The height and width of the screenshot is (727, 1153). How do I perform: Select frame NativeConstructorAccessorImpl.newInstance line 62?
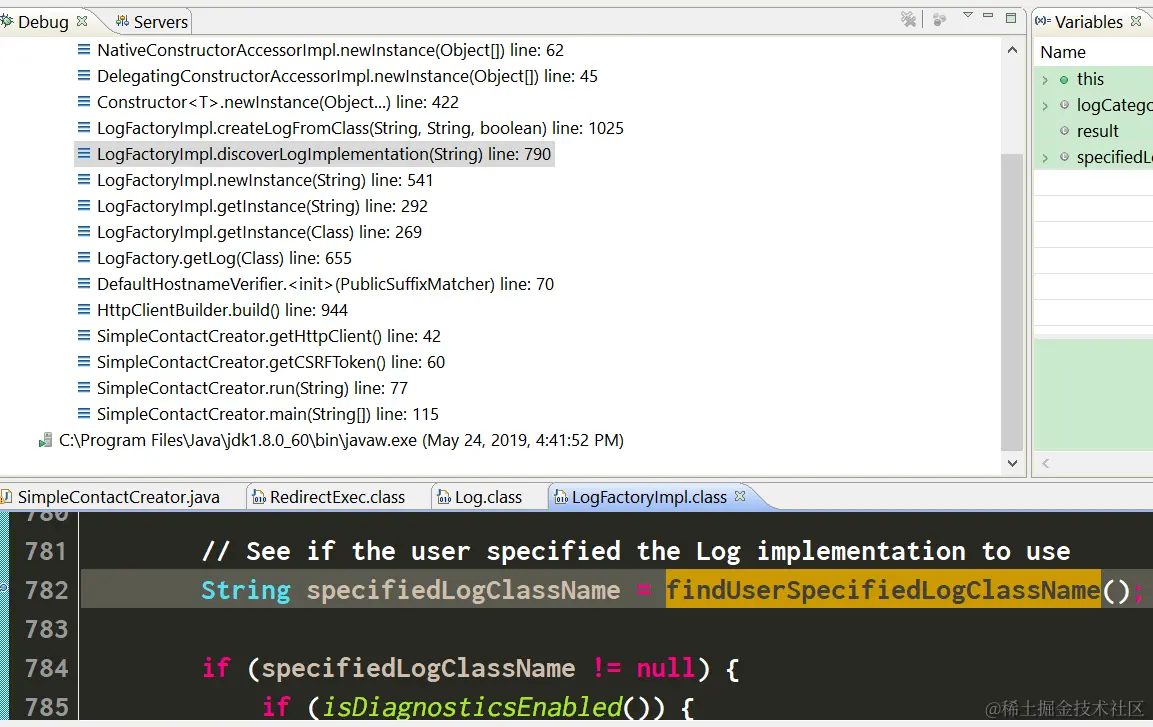point(330,50)
